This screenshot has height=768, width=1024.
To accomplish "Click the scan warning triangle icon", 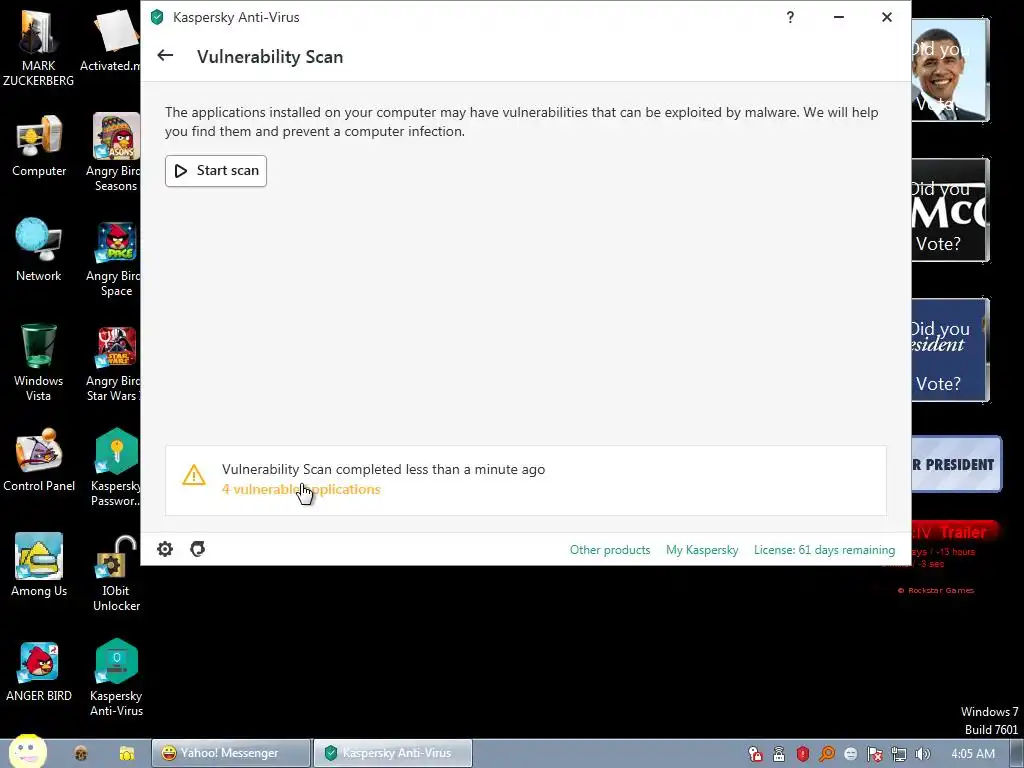I will [x=194, y=475].
